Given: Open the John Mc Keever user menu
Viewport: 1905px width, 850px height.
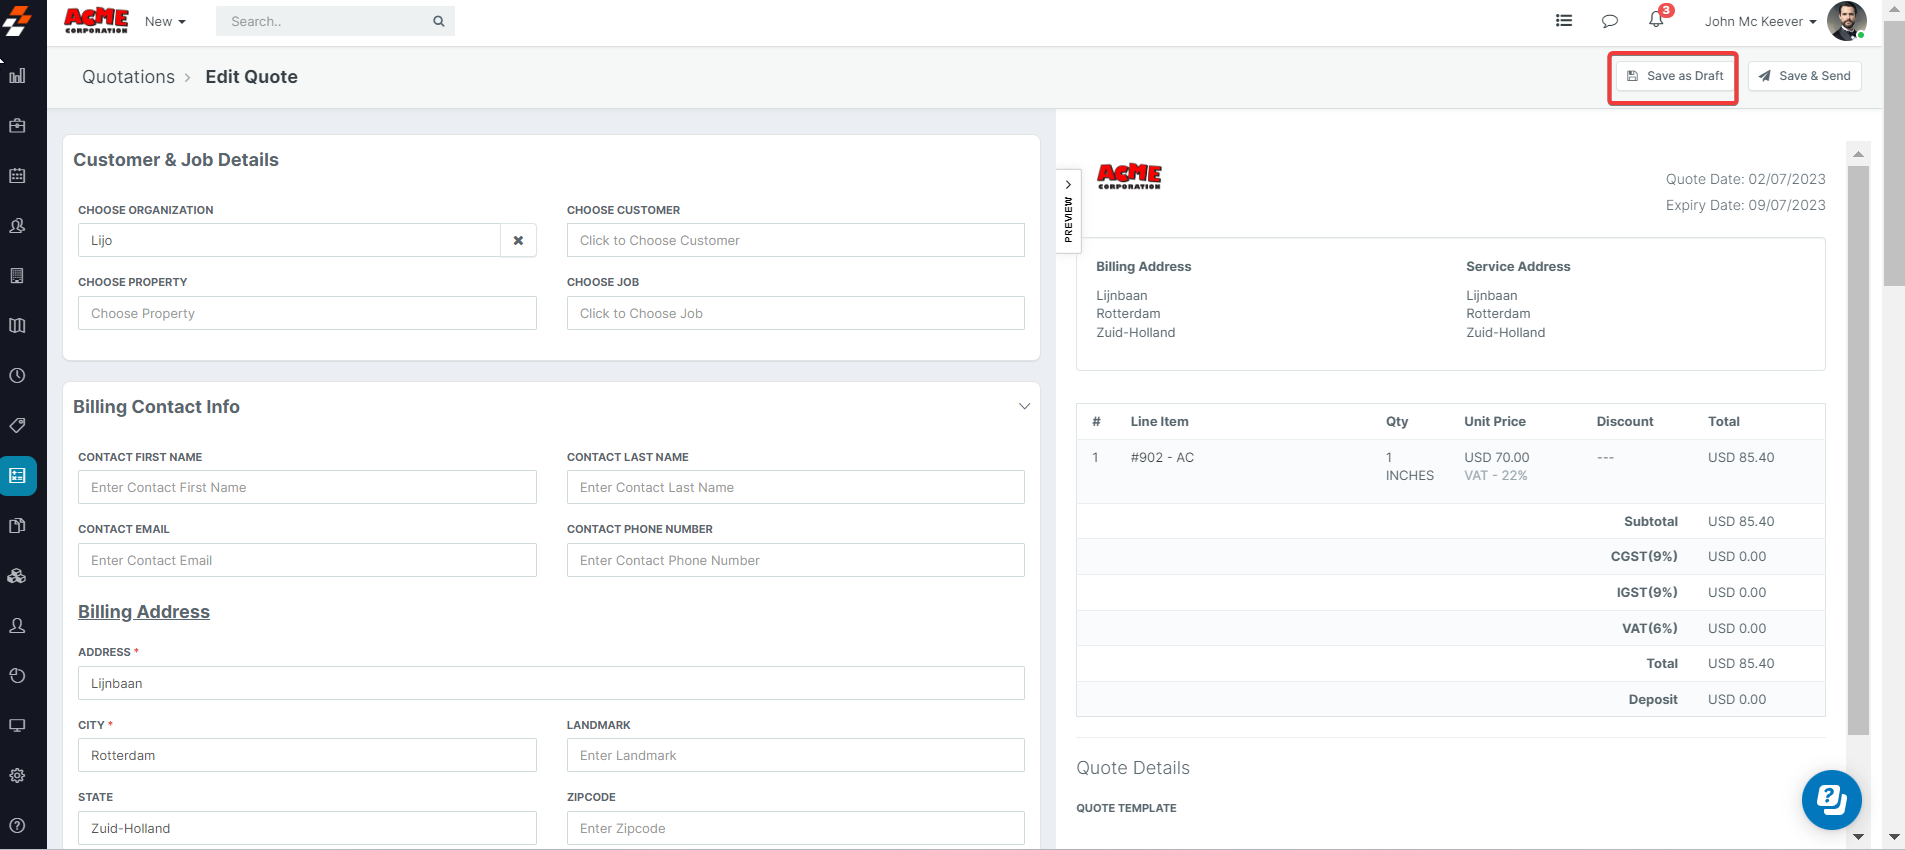Looking at the screenshot, I should coord(1760,21).
